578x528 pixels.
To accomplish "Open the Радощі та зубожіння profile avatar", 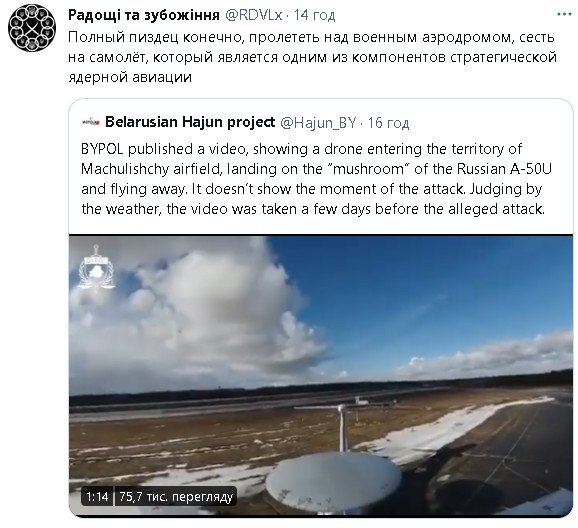I will tap(32, 28).
